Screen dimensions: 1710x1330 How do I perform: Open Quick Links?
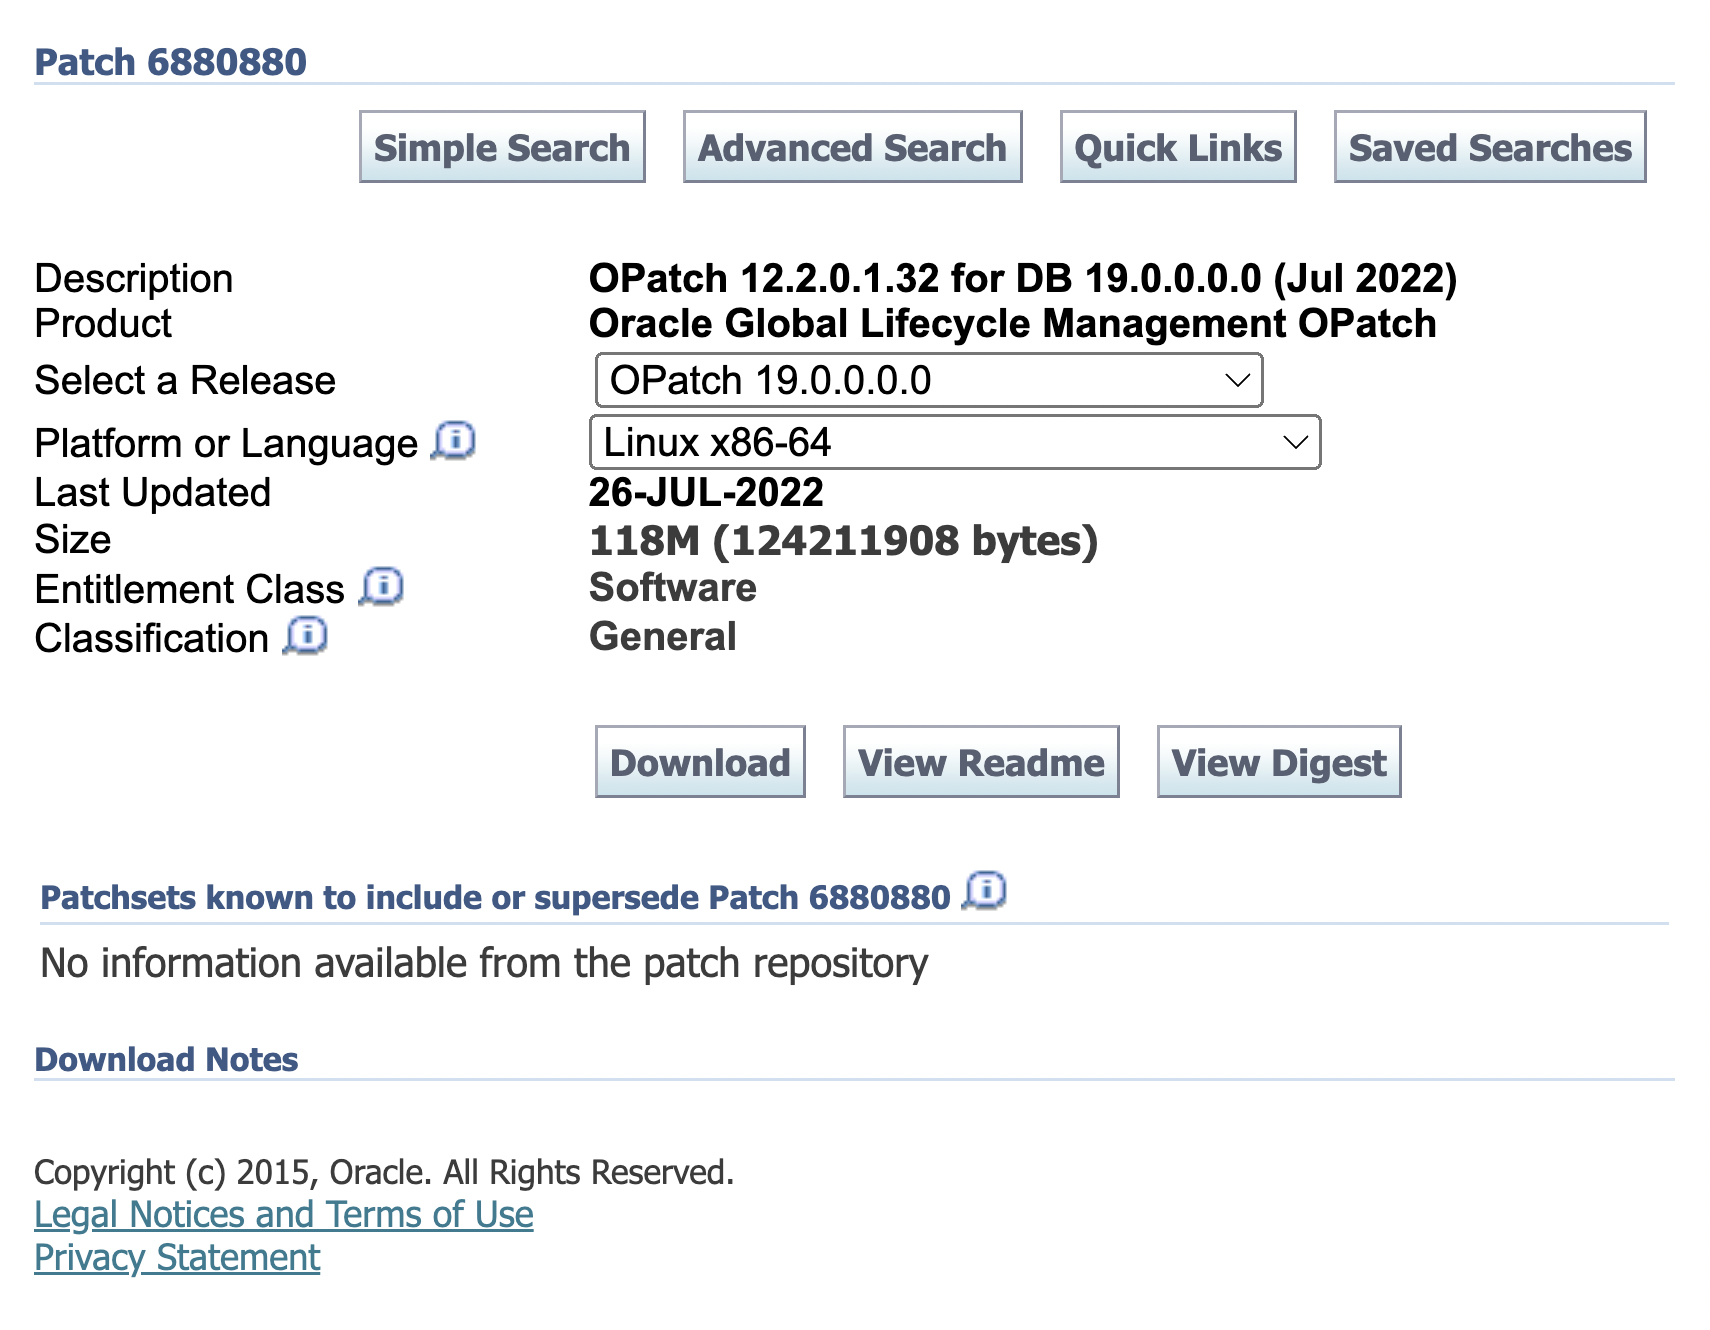(x=1178, y=147)
